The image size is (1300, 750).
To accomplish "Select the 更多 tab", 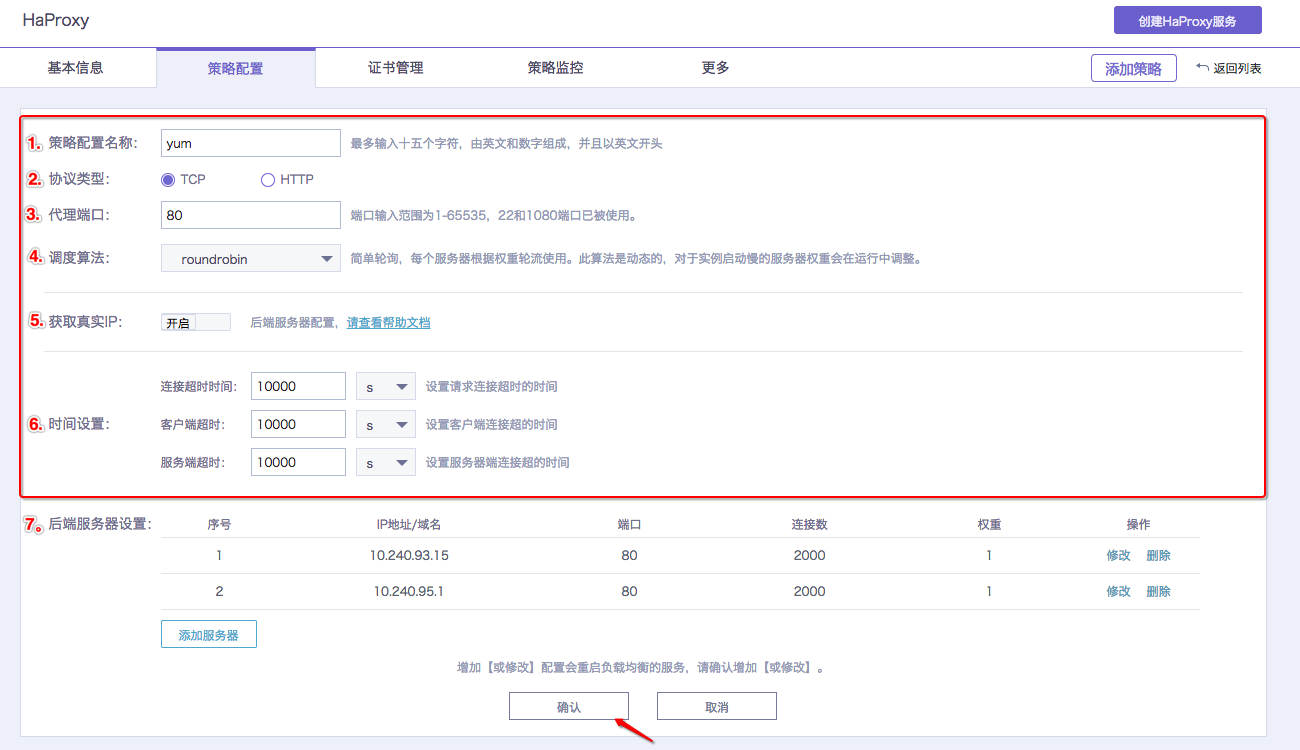I will (716, 68).
